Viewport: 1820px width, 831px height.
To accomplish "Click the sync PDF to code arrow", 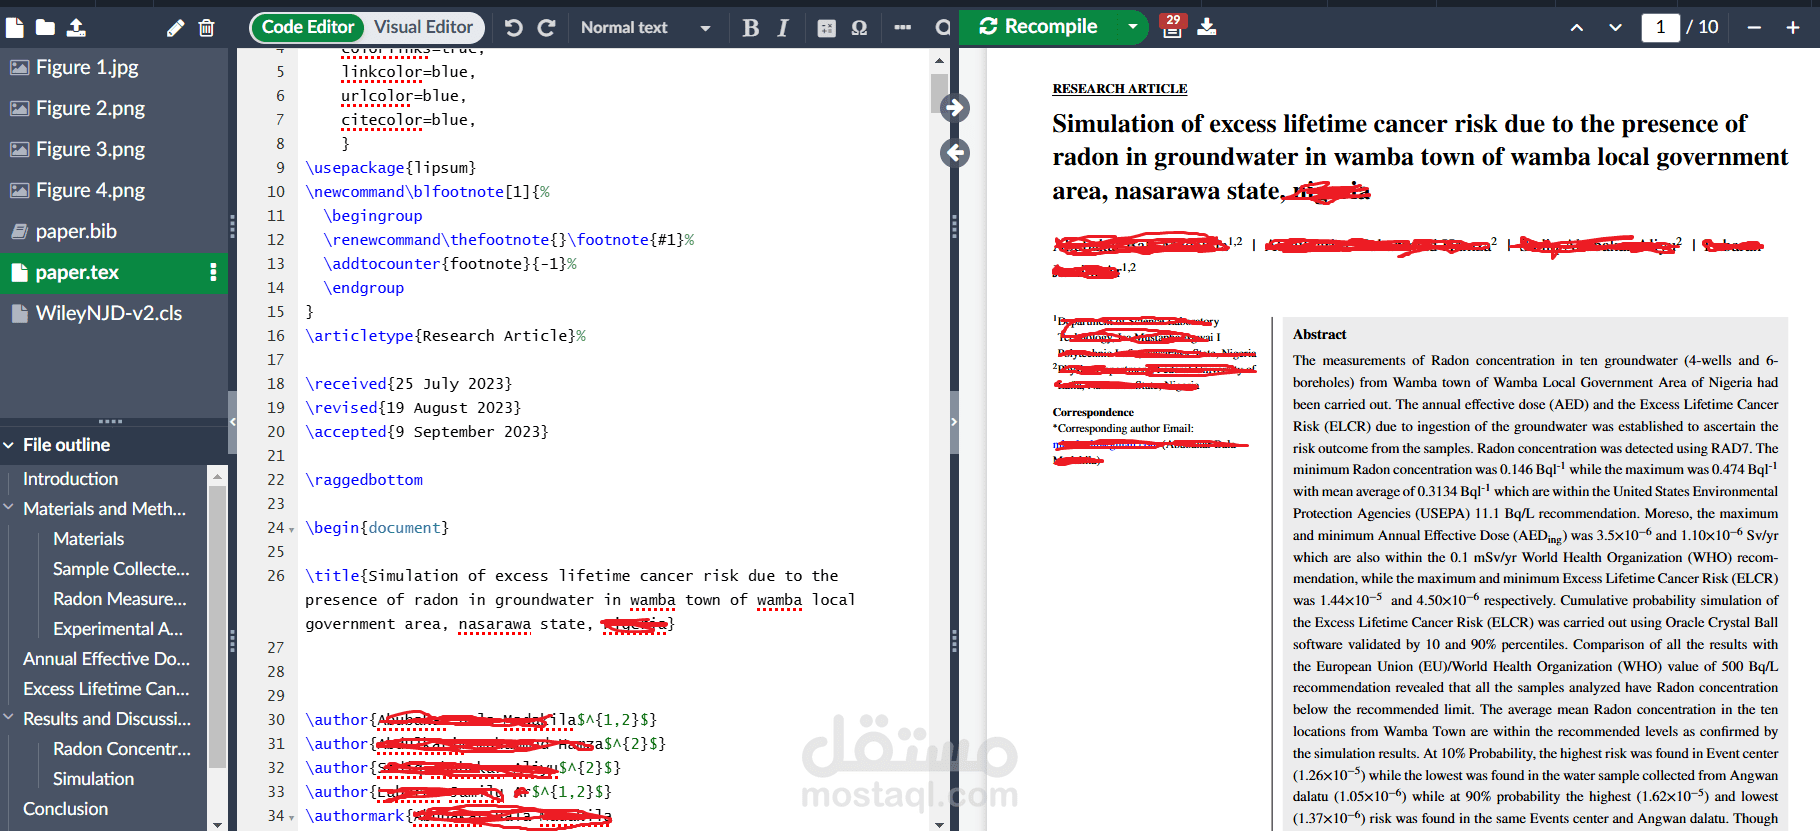I will pos(955,153).
